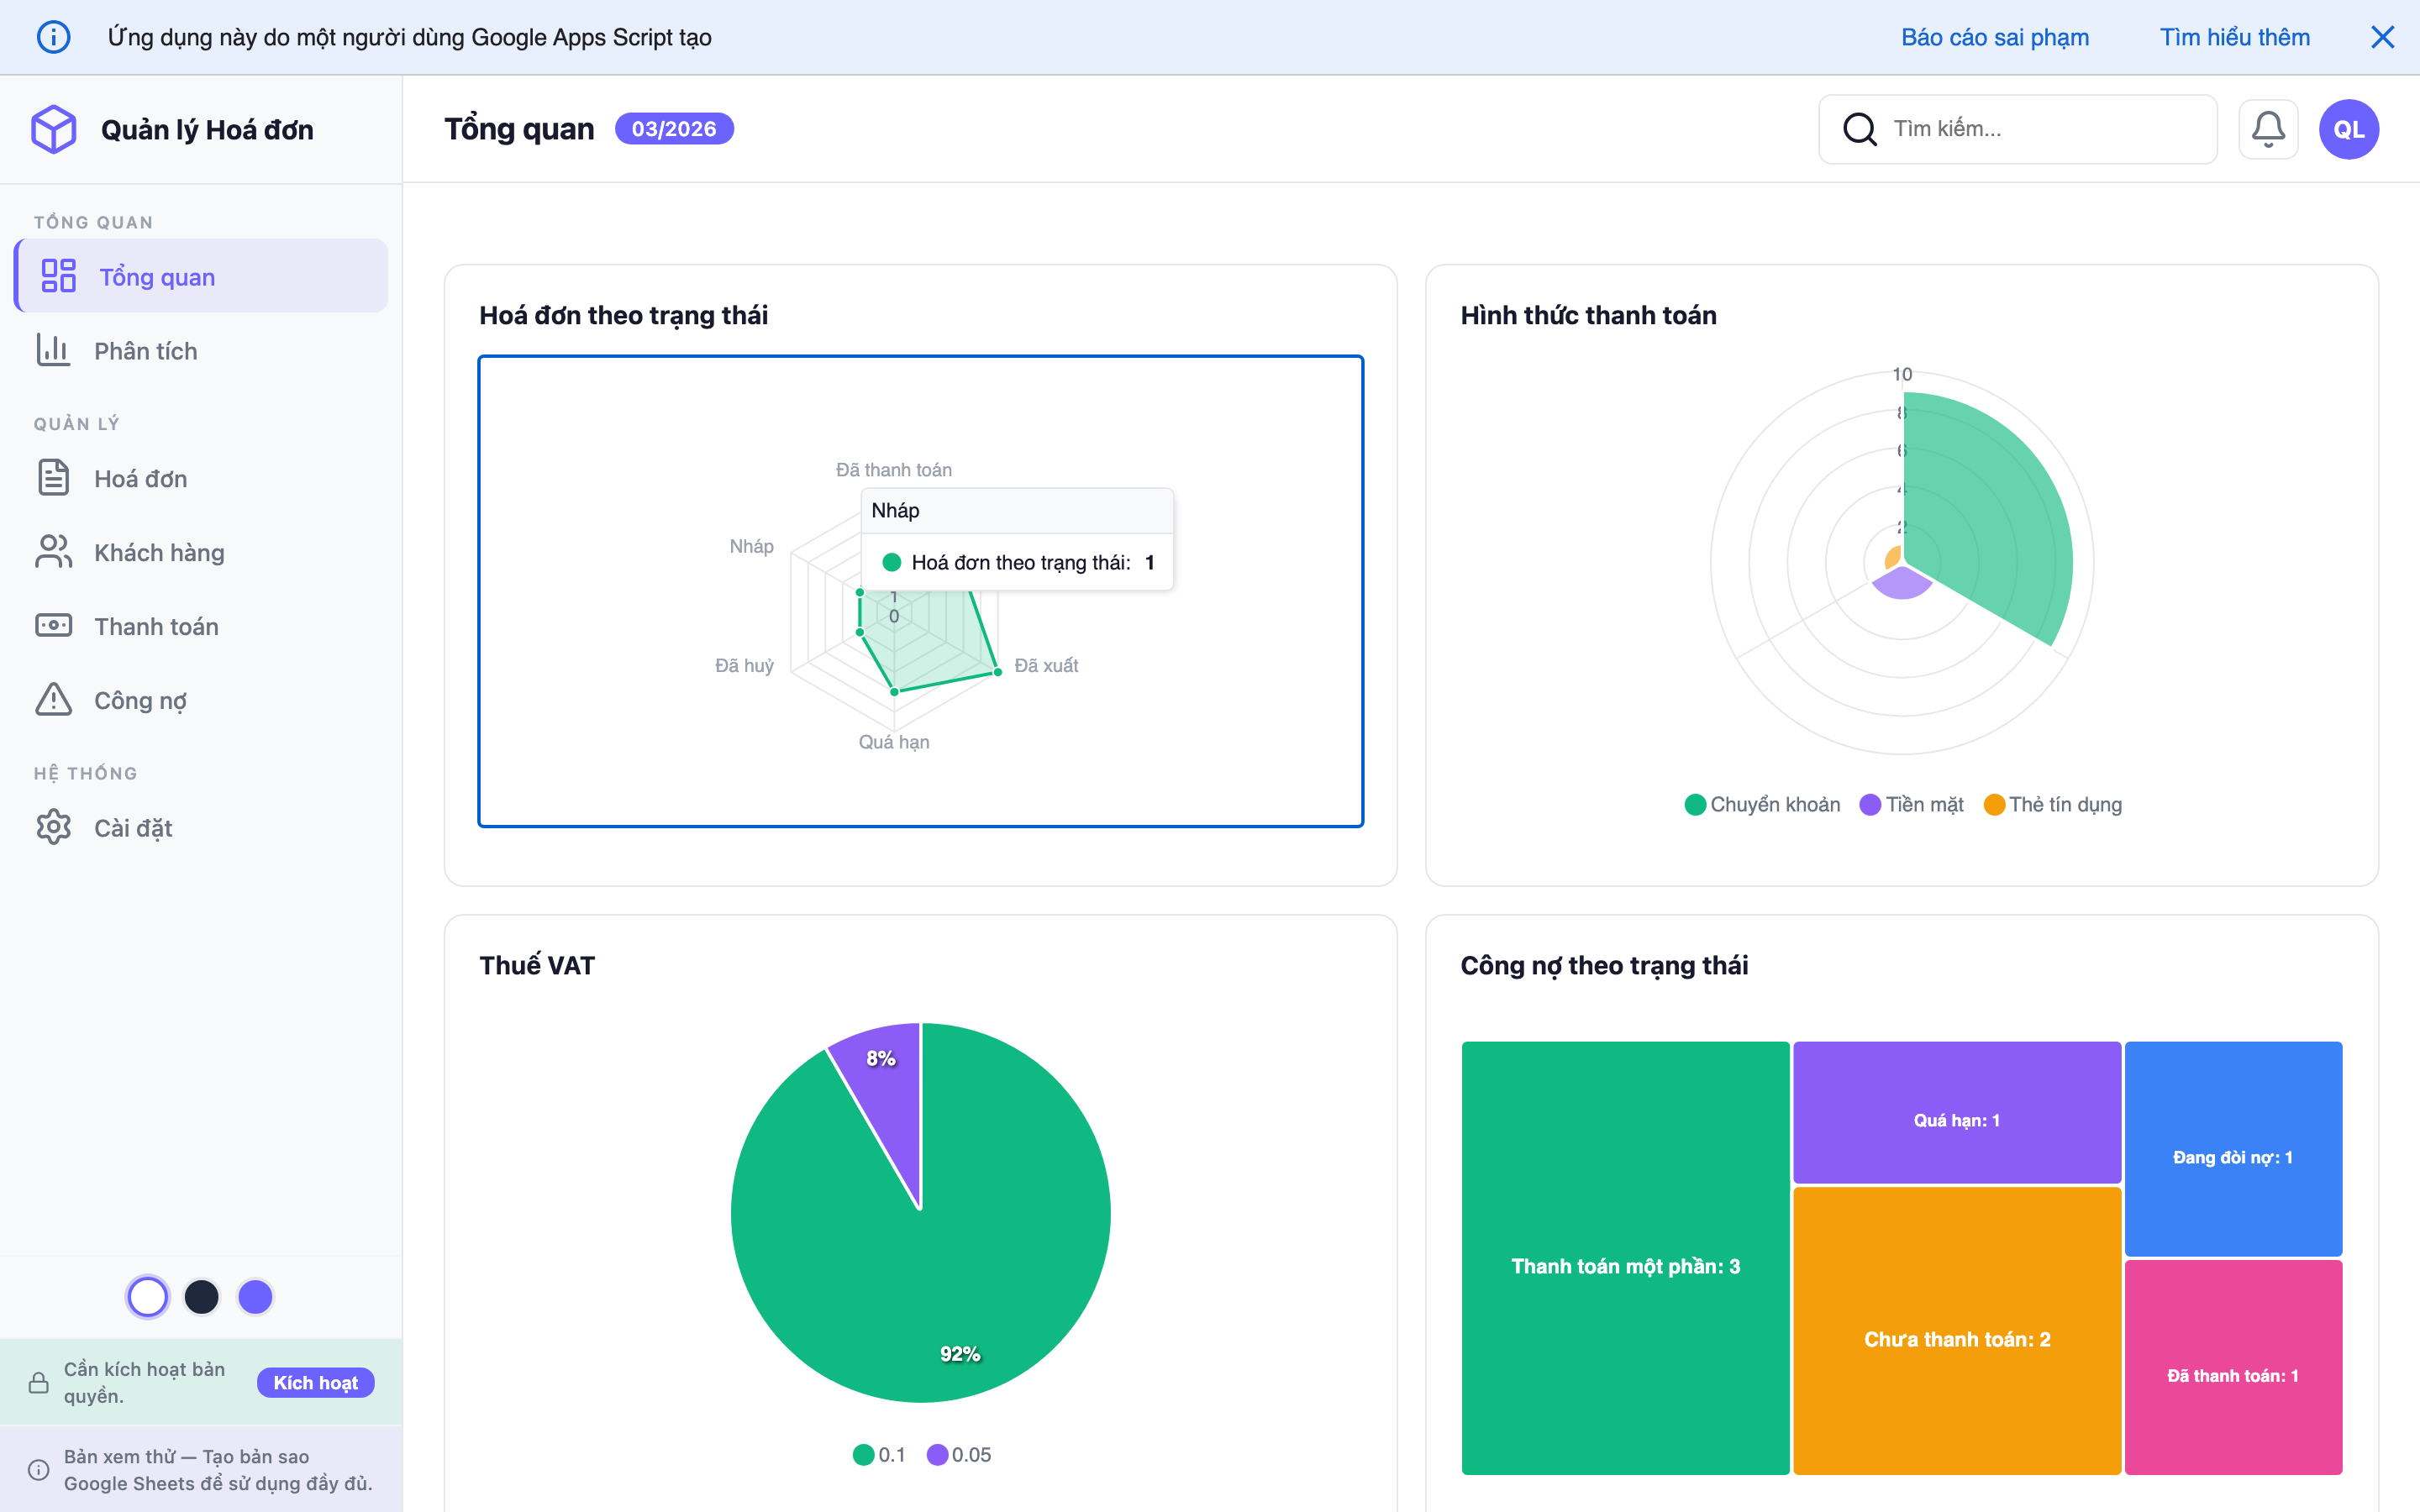Go to the Thanh toán section
Image resolution: width=2420 pixels, height=1512 pixels.
coord(156,626)
